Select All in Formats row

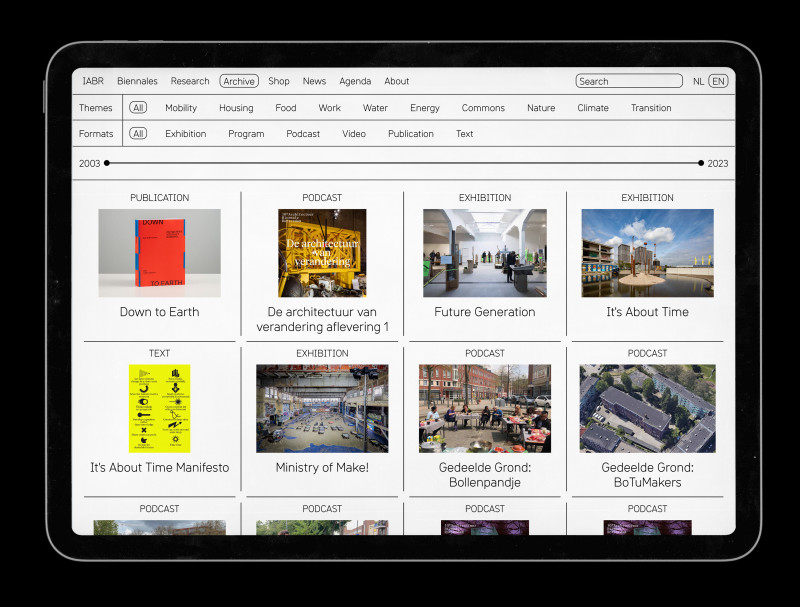pos(138,134)
